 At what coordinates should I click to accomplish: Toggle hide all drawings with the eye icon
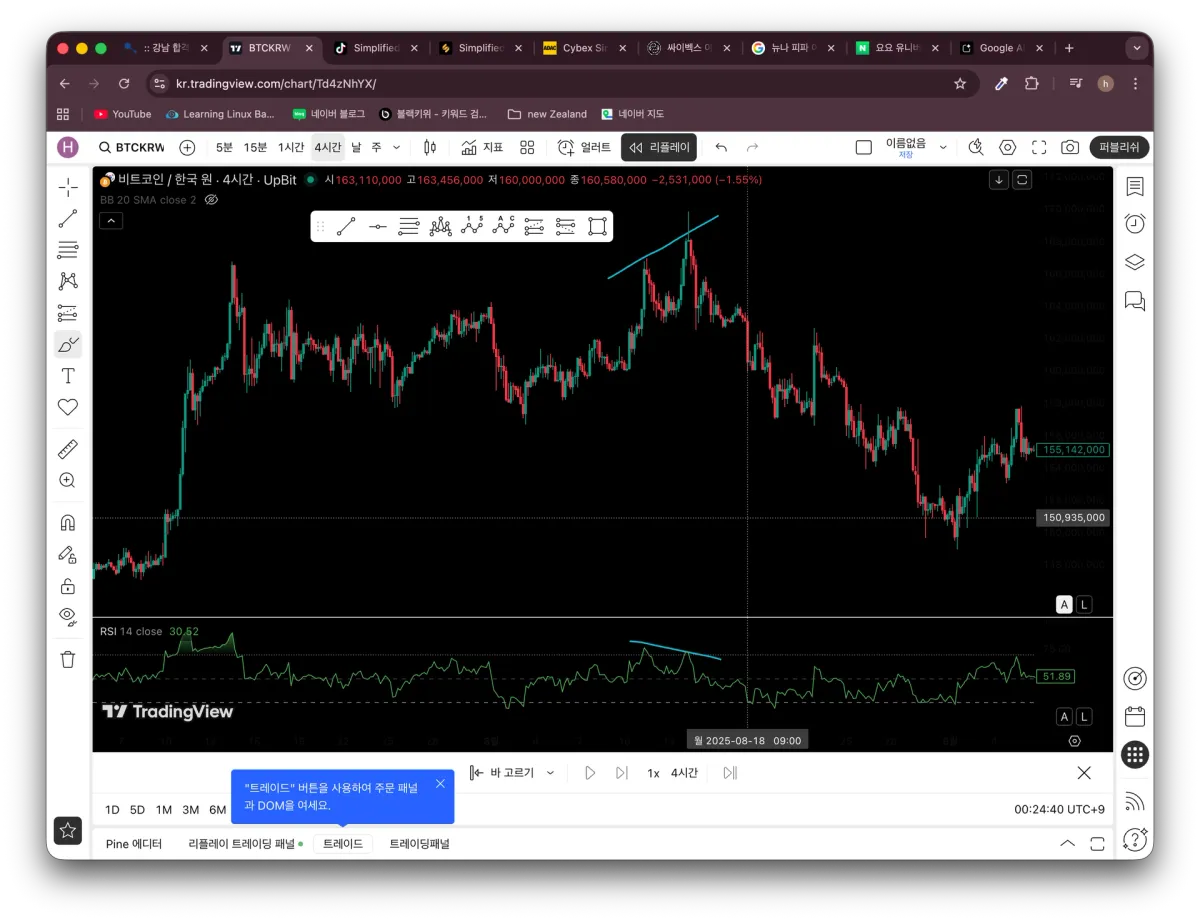[68, 617]
